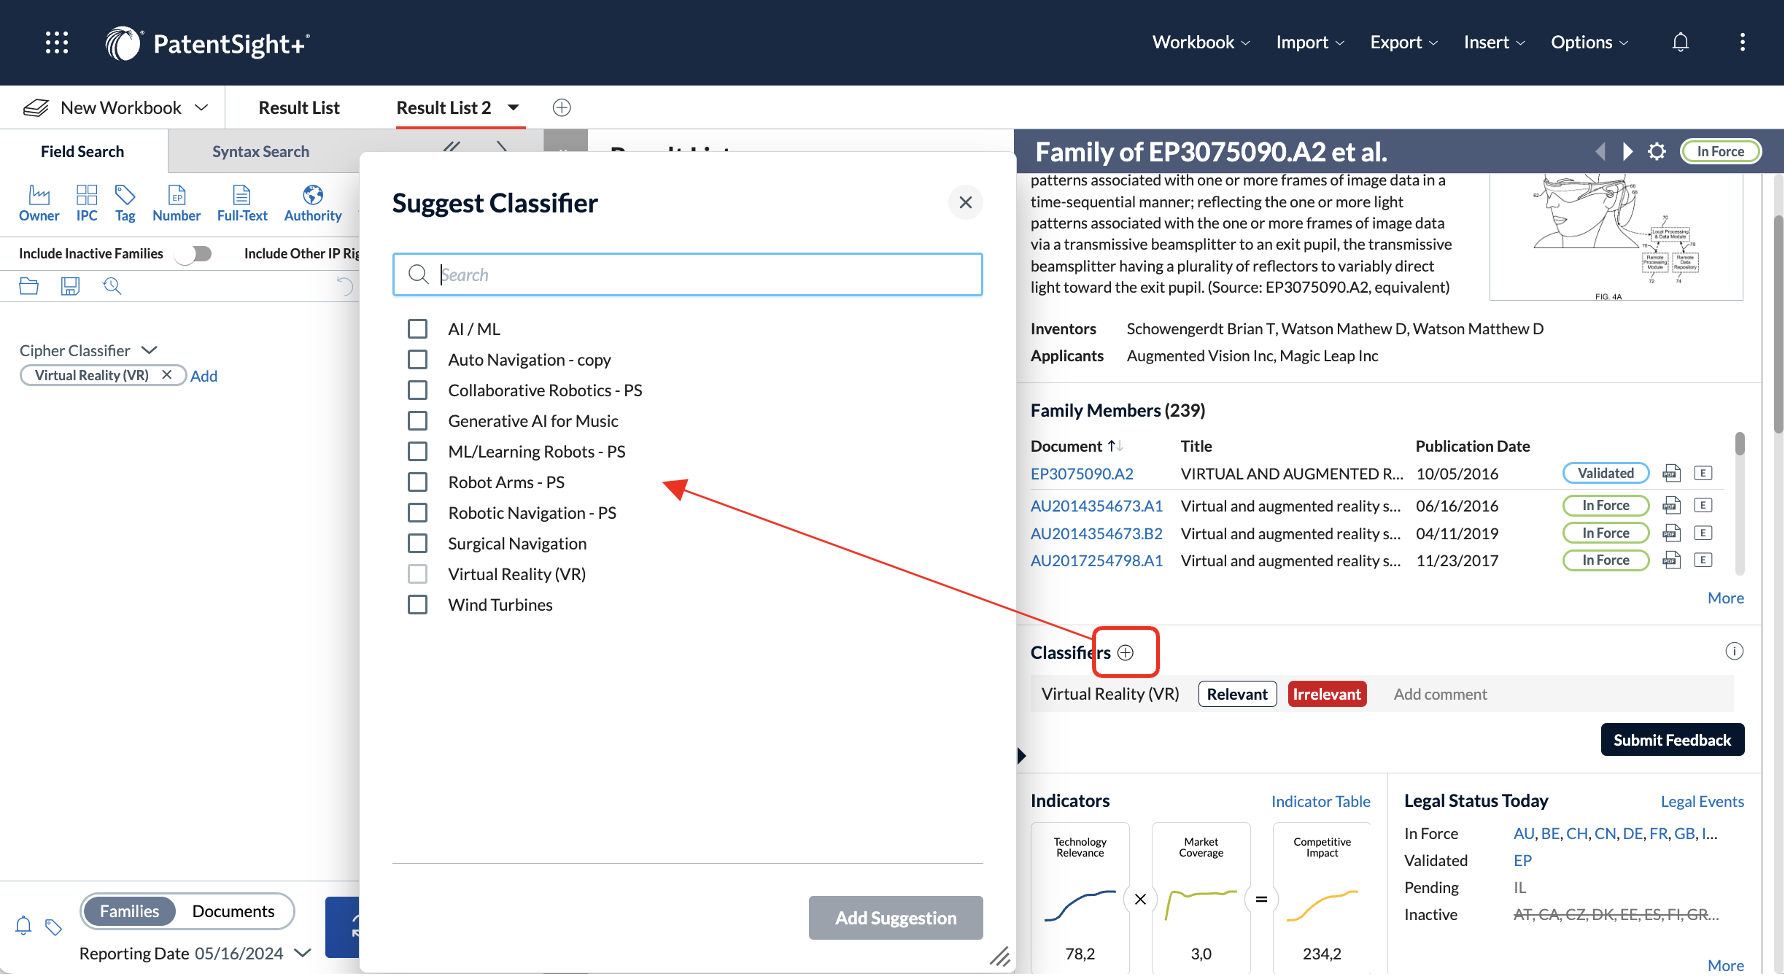Mark Virtual Reality (VR) as Relevant

coord(1237,694)
